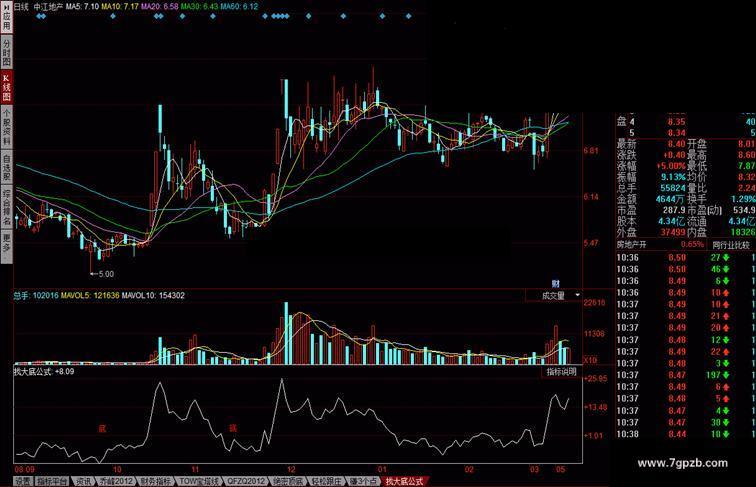Image resolution: width=756 pixels, height=487 pixels.
Task: Click the MA60: 6.12 label
Action: point(239,7)
